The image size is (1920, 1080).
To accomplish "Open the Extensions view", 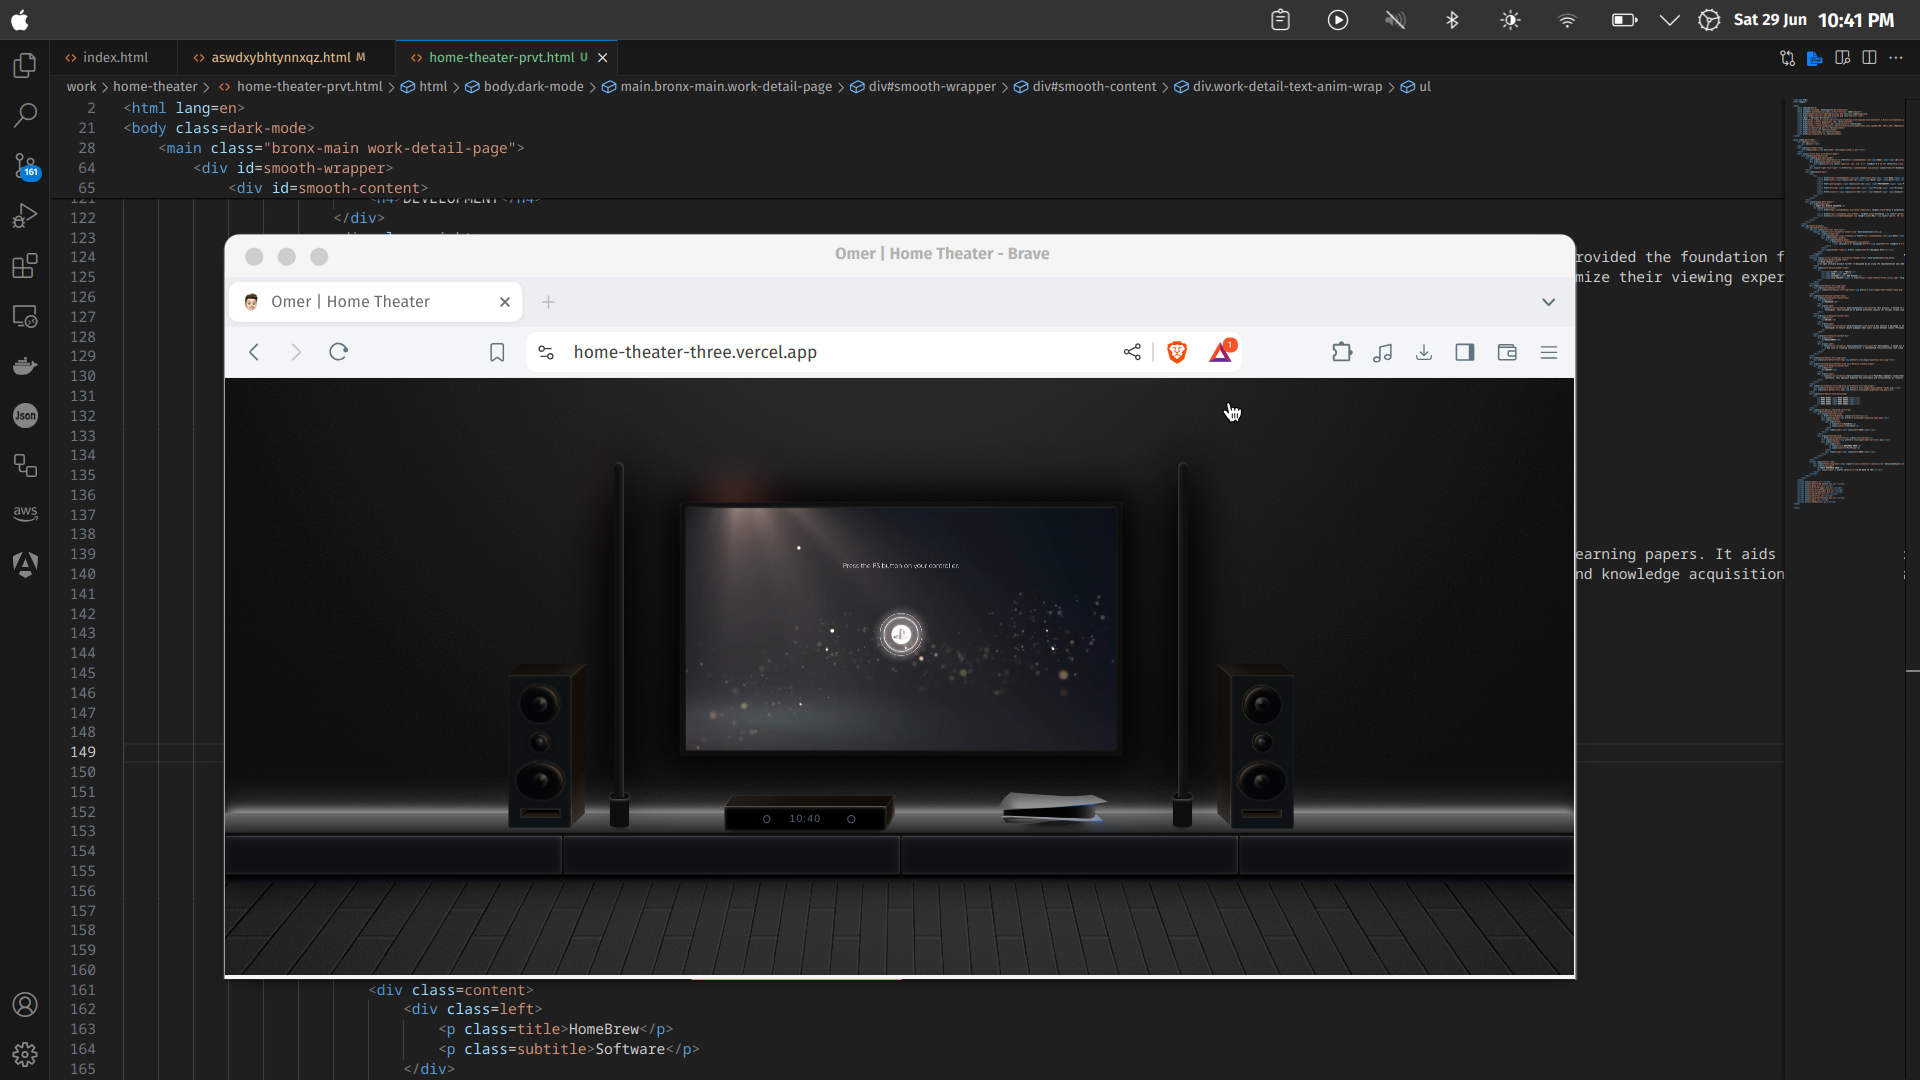I will [x=25, y=265].
